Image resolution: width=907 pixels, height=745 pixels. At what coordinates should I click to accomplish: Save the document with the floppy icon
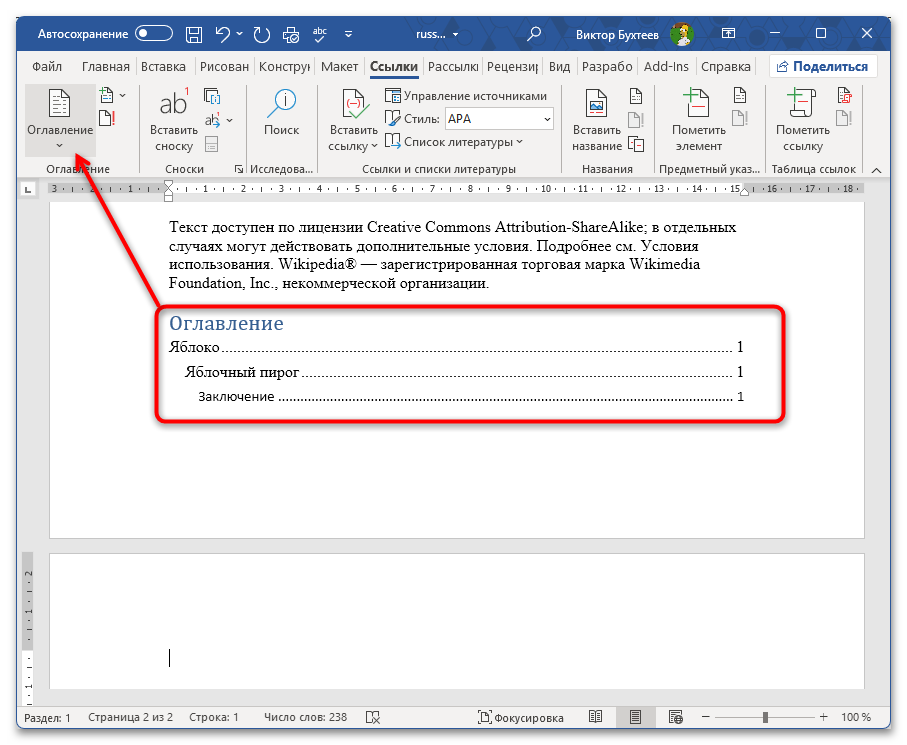click(x=194, y=34)
